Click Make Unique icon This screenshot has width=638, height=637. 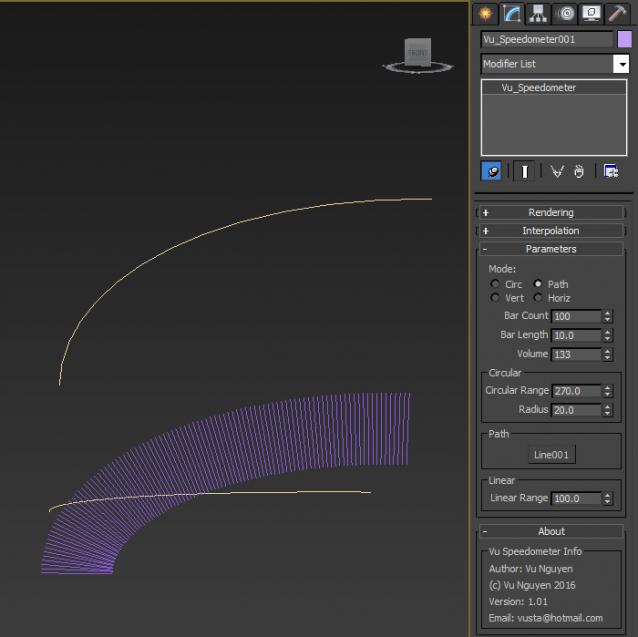(x=557, y=171)
